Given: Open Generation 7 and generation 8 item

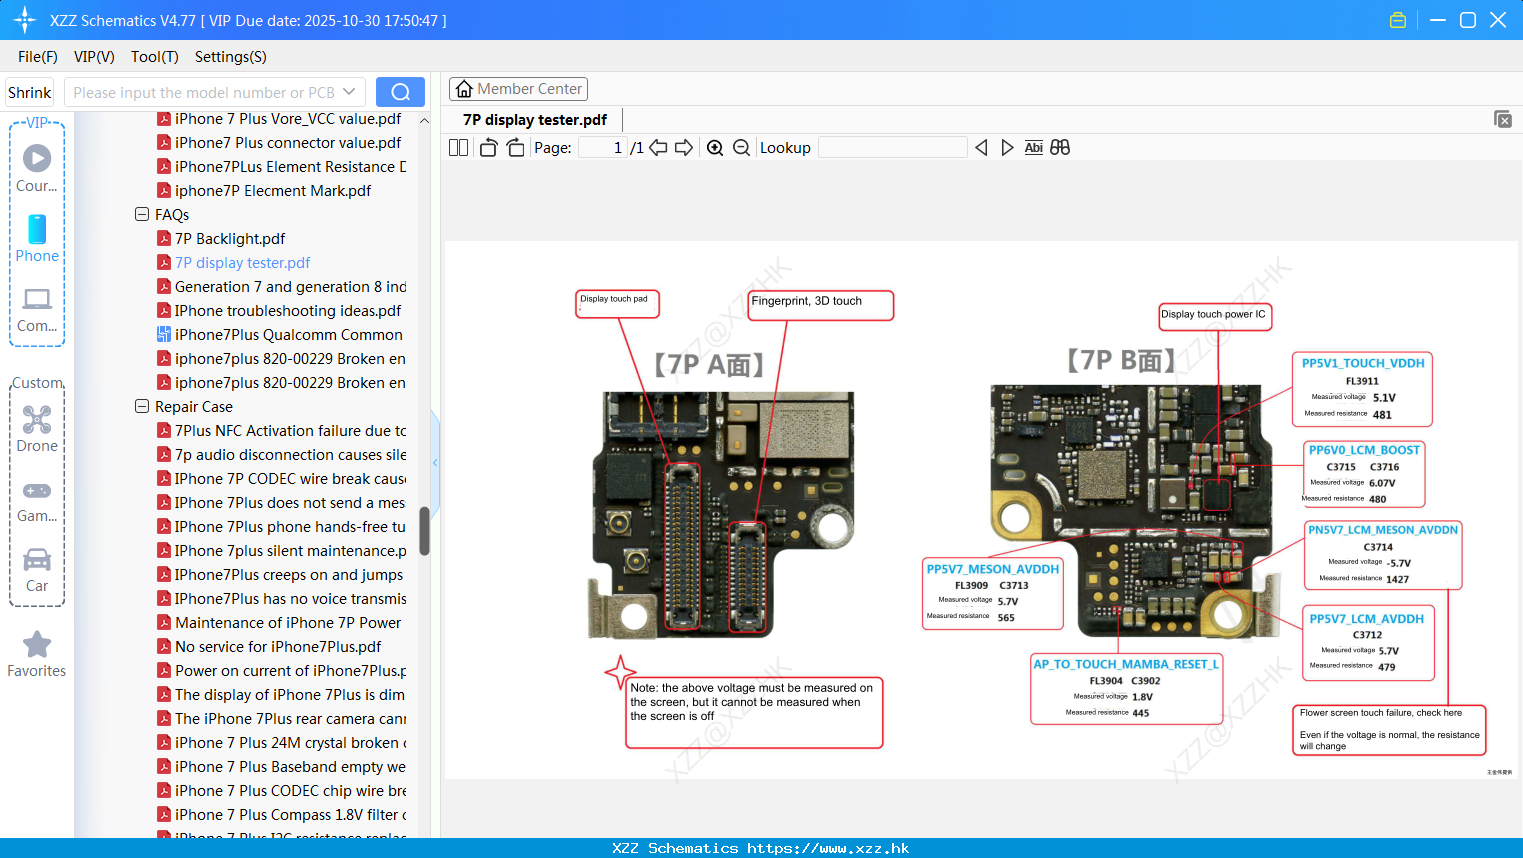Looking at the screenshot, I should (x=290, y=286).
